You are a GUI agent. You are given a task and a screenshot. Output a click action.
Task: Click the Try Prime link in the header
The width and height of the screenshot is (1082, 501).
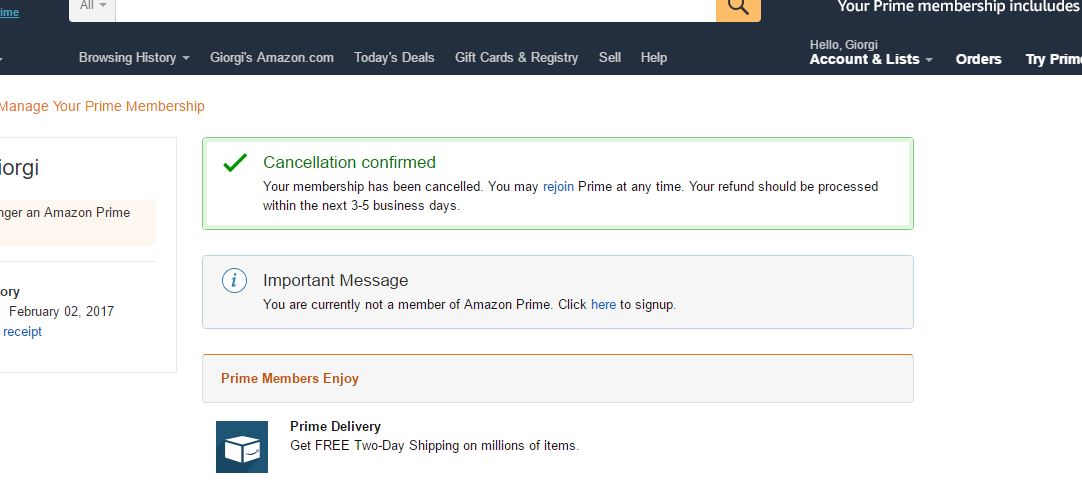[x=1054, y=59]
